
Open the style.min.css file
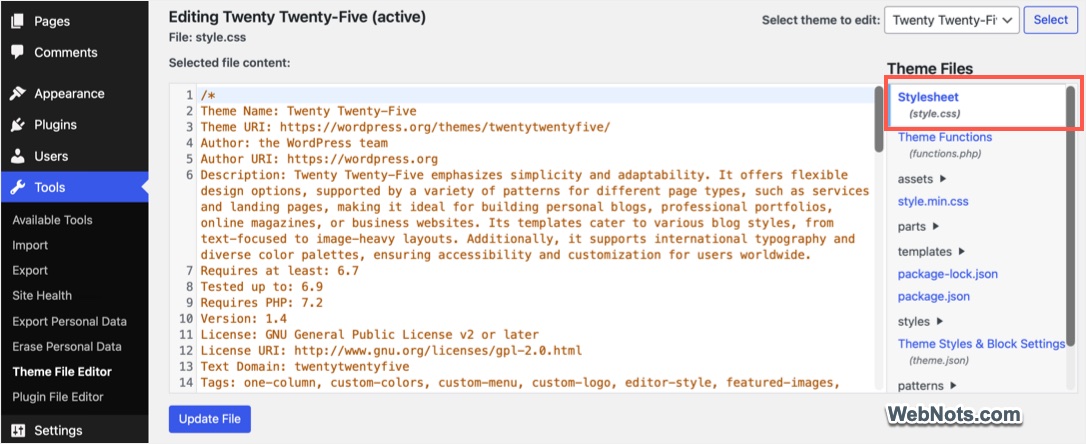click(x=933, y=202)
